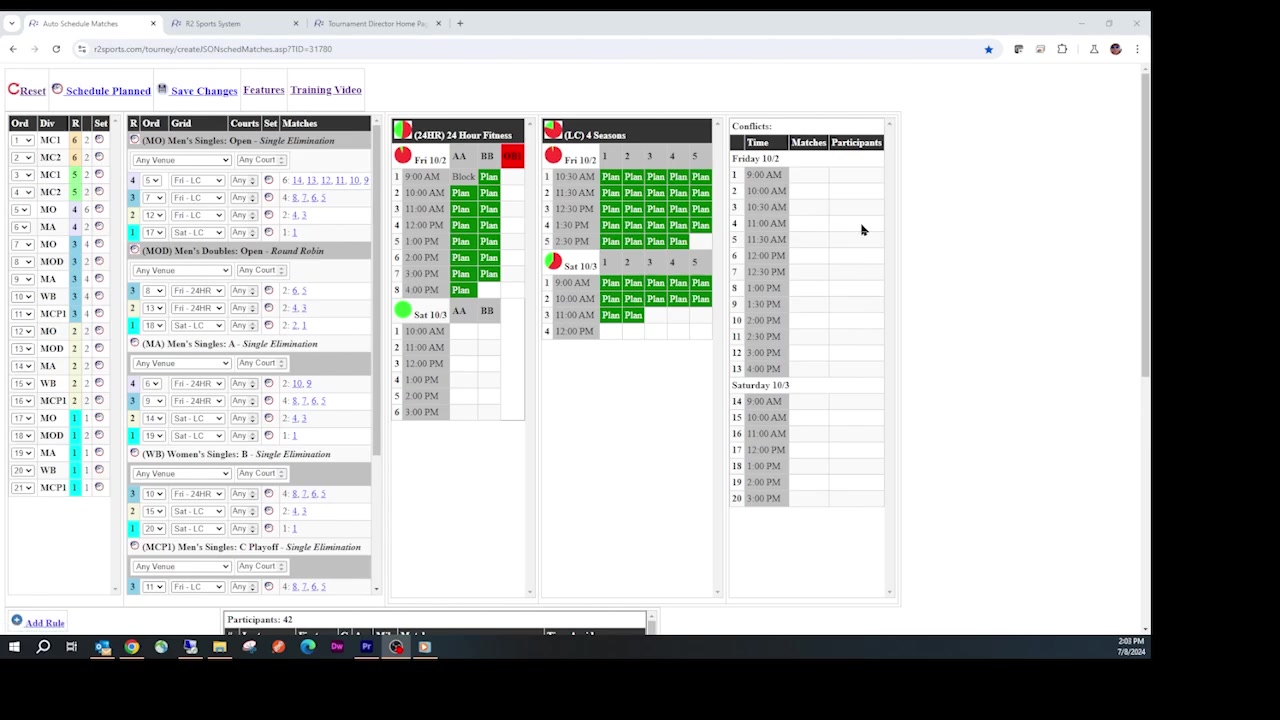This screenshot has width=1280, height=720.
Task: Click scroll-down arrow of the grid list panel
Action: (x=377, y=588)
